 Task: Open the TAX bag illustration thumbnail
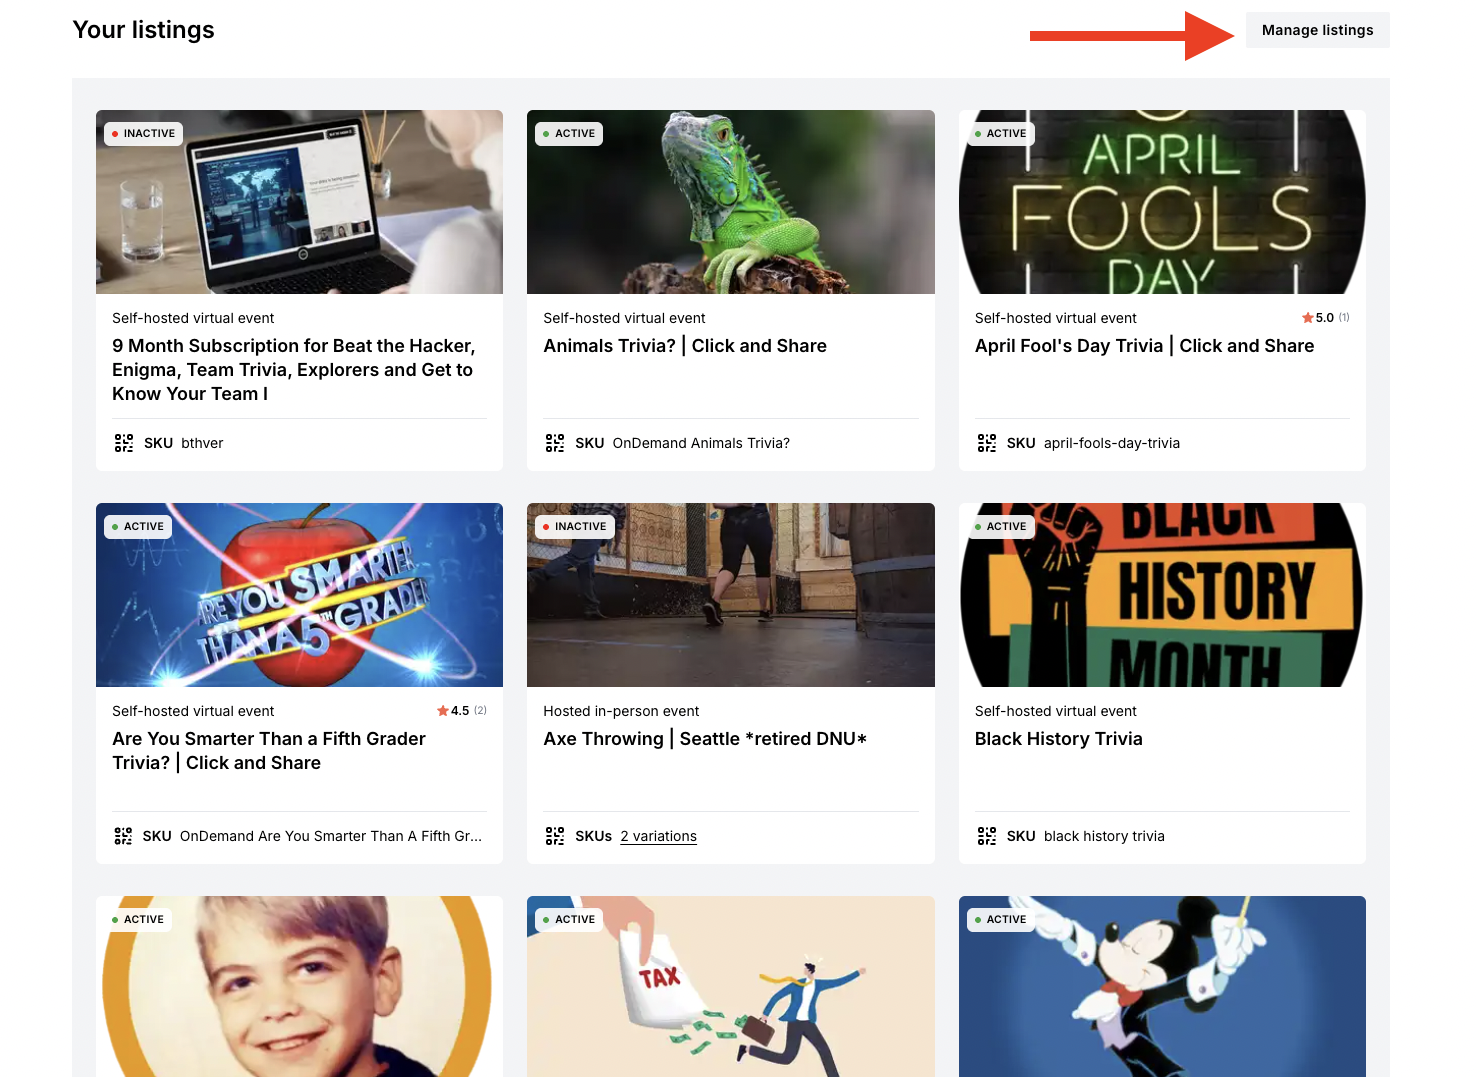[x=731, y=986]
